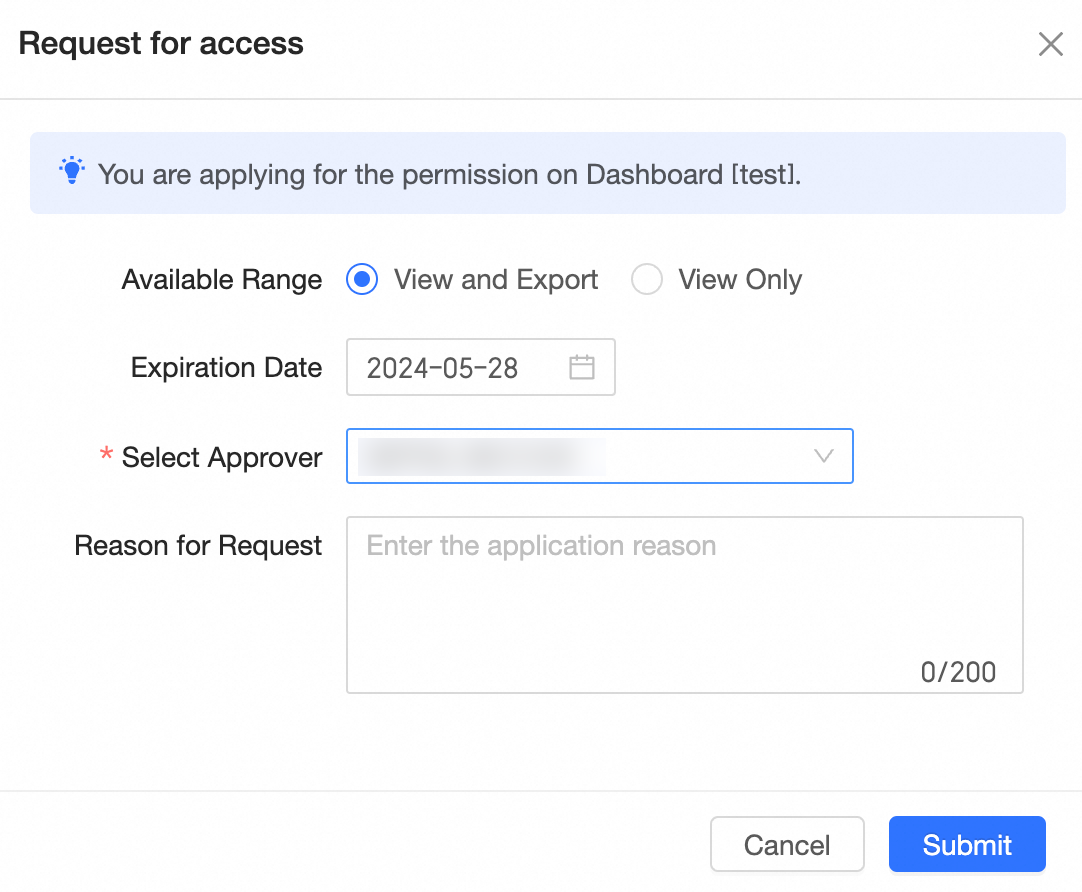Open the calendar picker icon
The image size is (1082, 892).
pos(582,368)
